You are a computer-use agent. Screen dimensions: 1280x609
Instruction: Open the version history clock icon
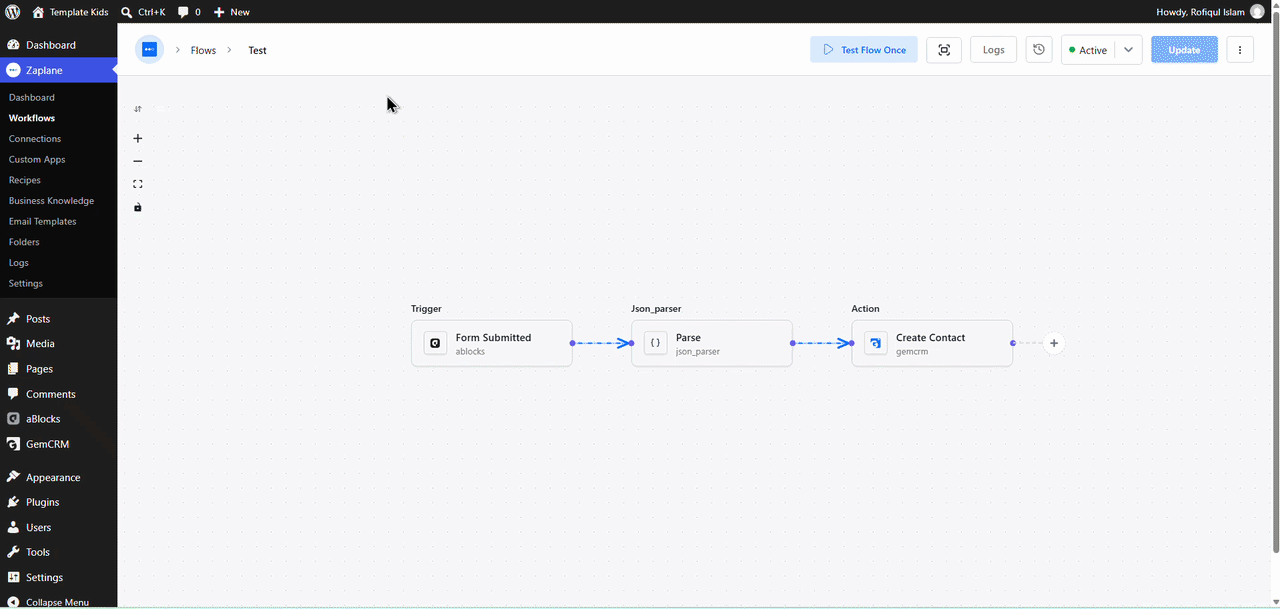1039,50
